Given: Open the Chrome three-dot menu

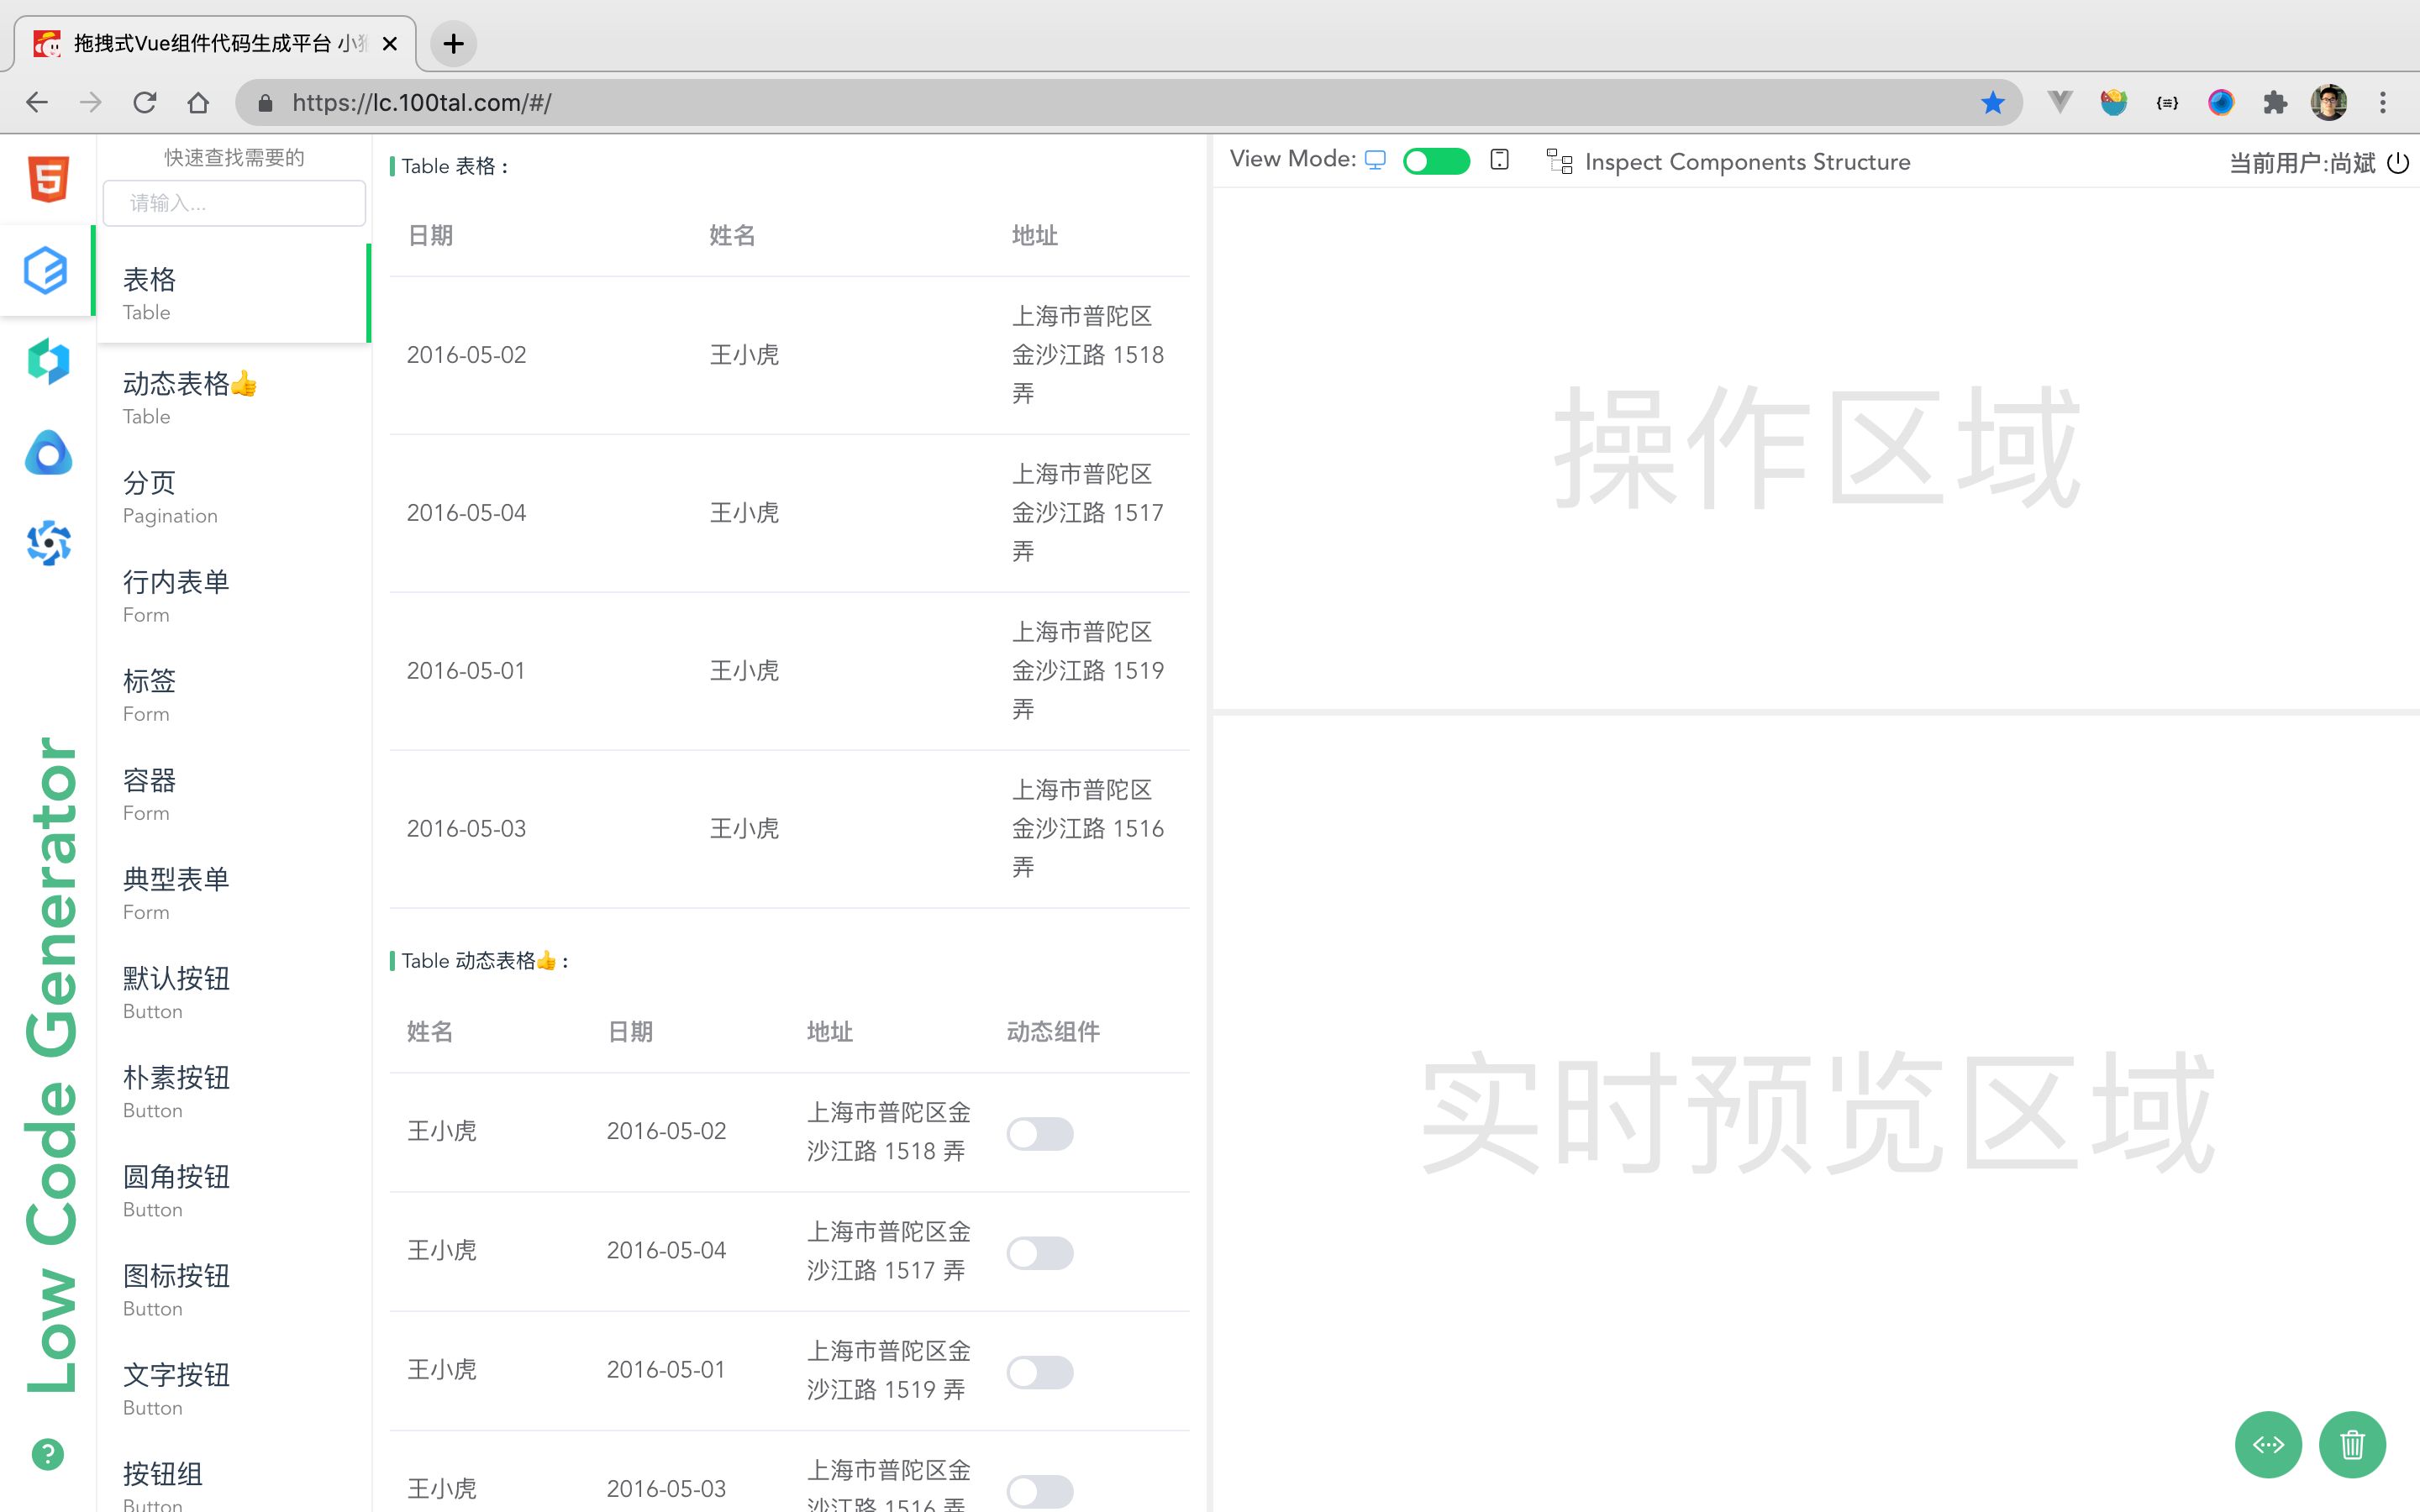Looking at the screenshot, I should (x=2383, y=102).
